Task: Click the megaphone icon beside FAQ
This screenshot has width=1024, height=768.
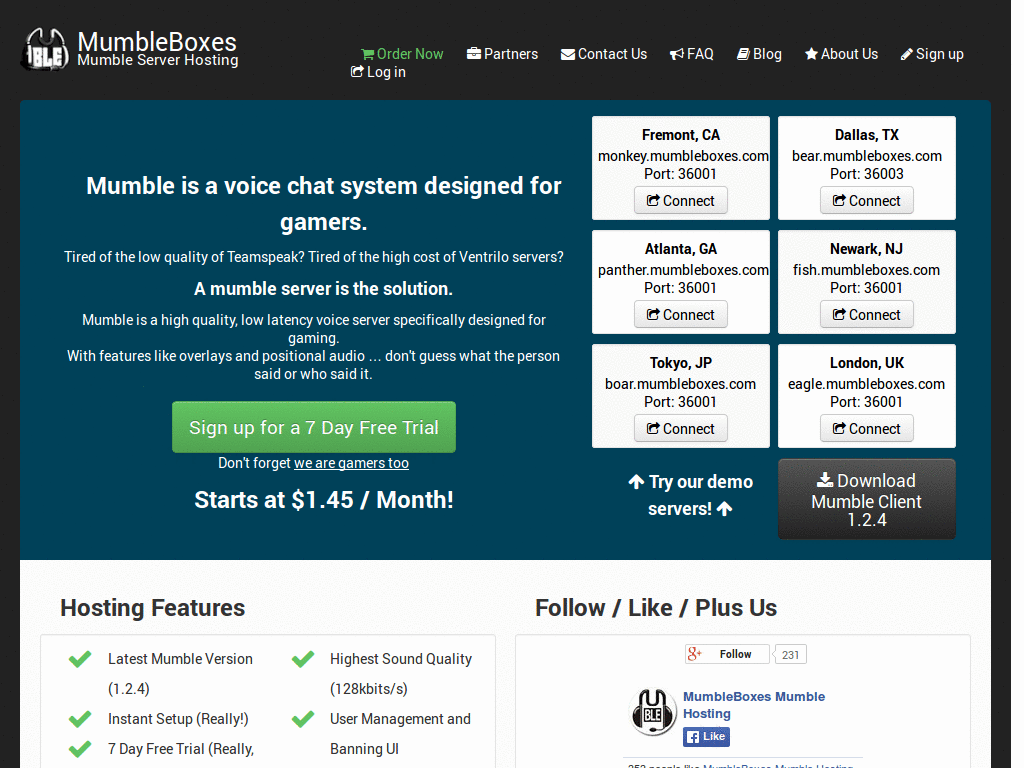Action: coord(677,54)
